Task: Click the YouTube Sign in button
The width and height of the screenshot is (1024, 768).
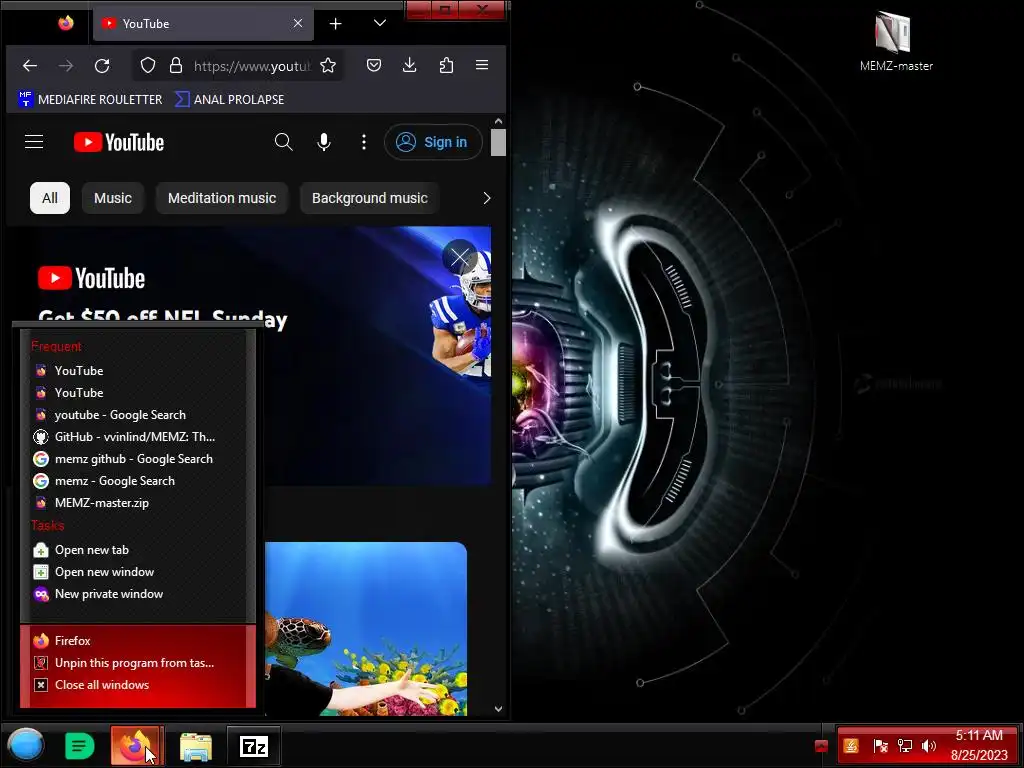Action: [x=433, y=142]
